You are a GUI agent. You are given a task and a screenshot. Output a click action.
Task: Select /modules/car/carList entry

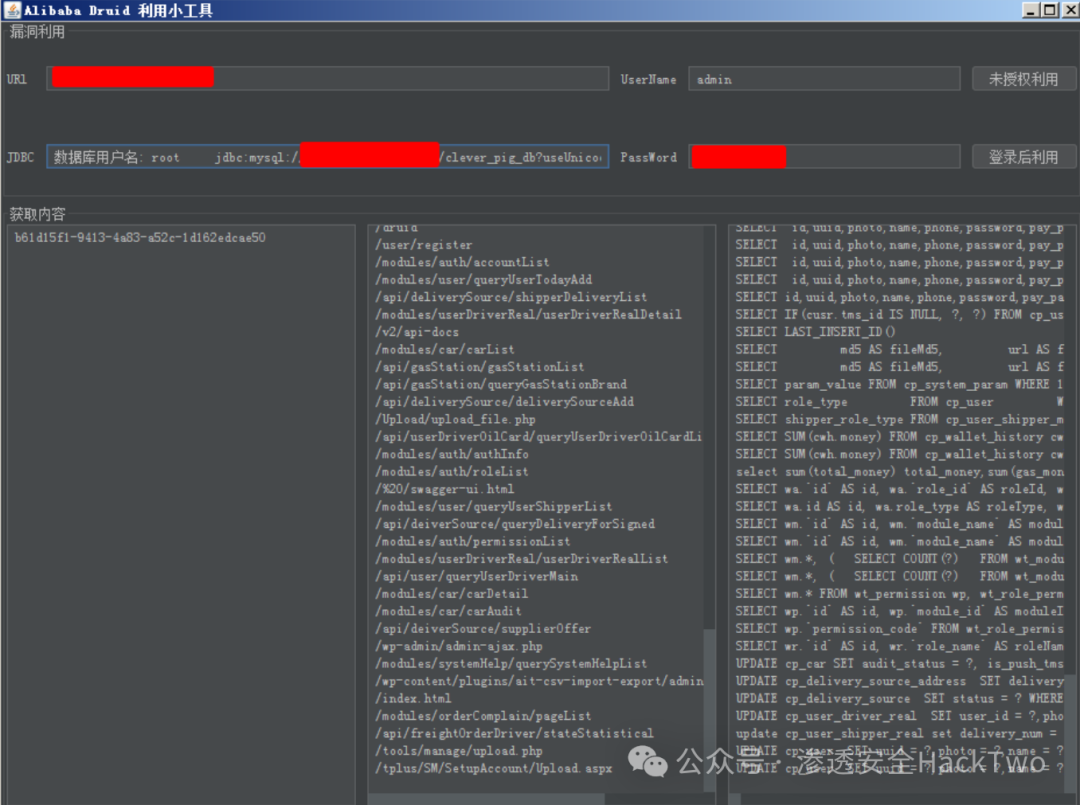point(444,350)
